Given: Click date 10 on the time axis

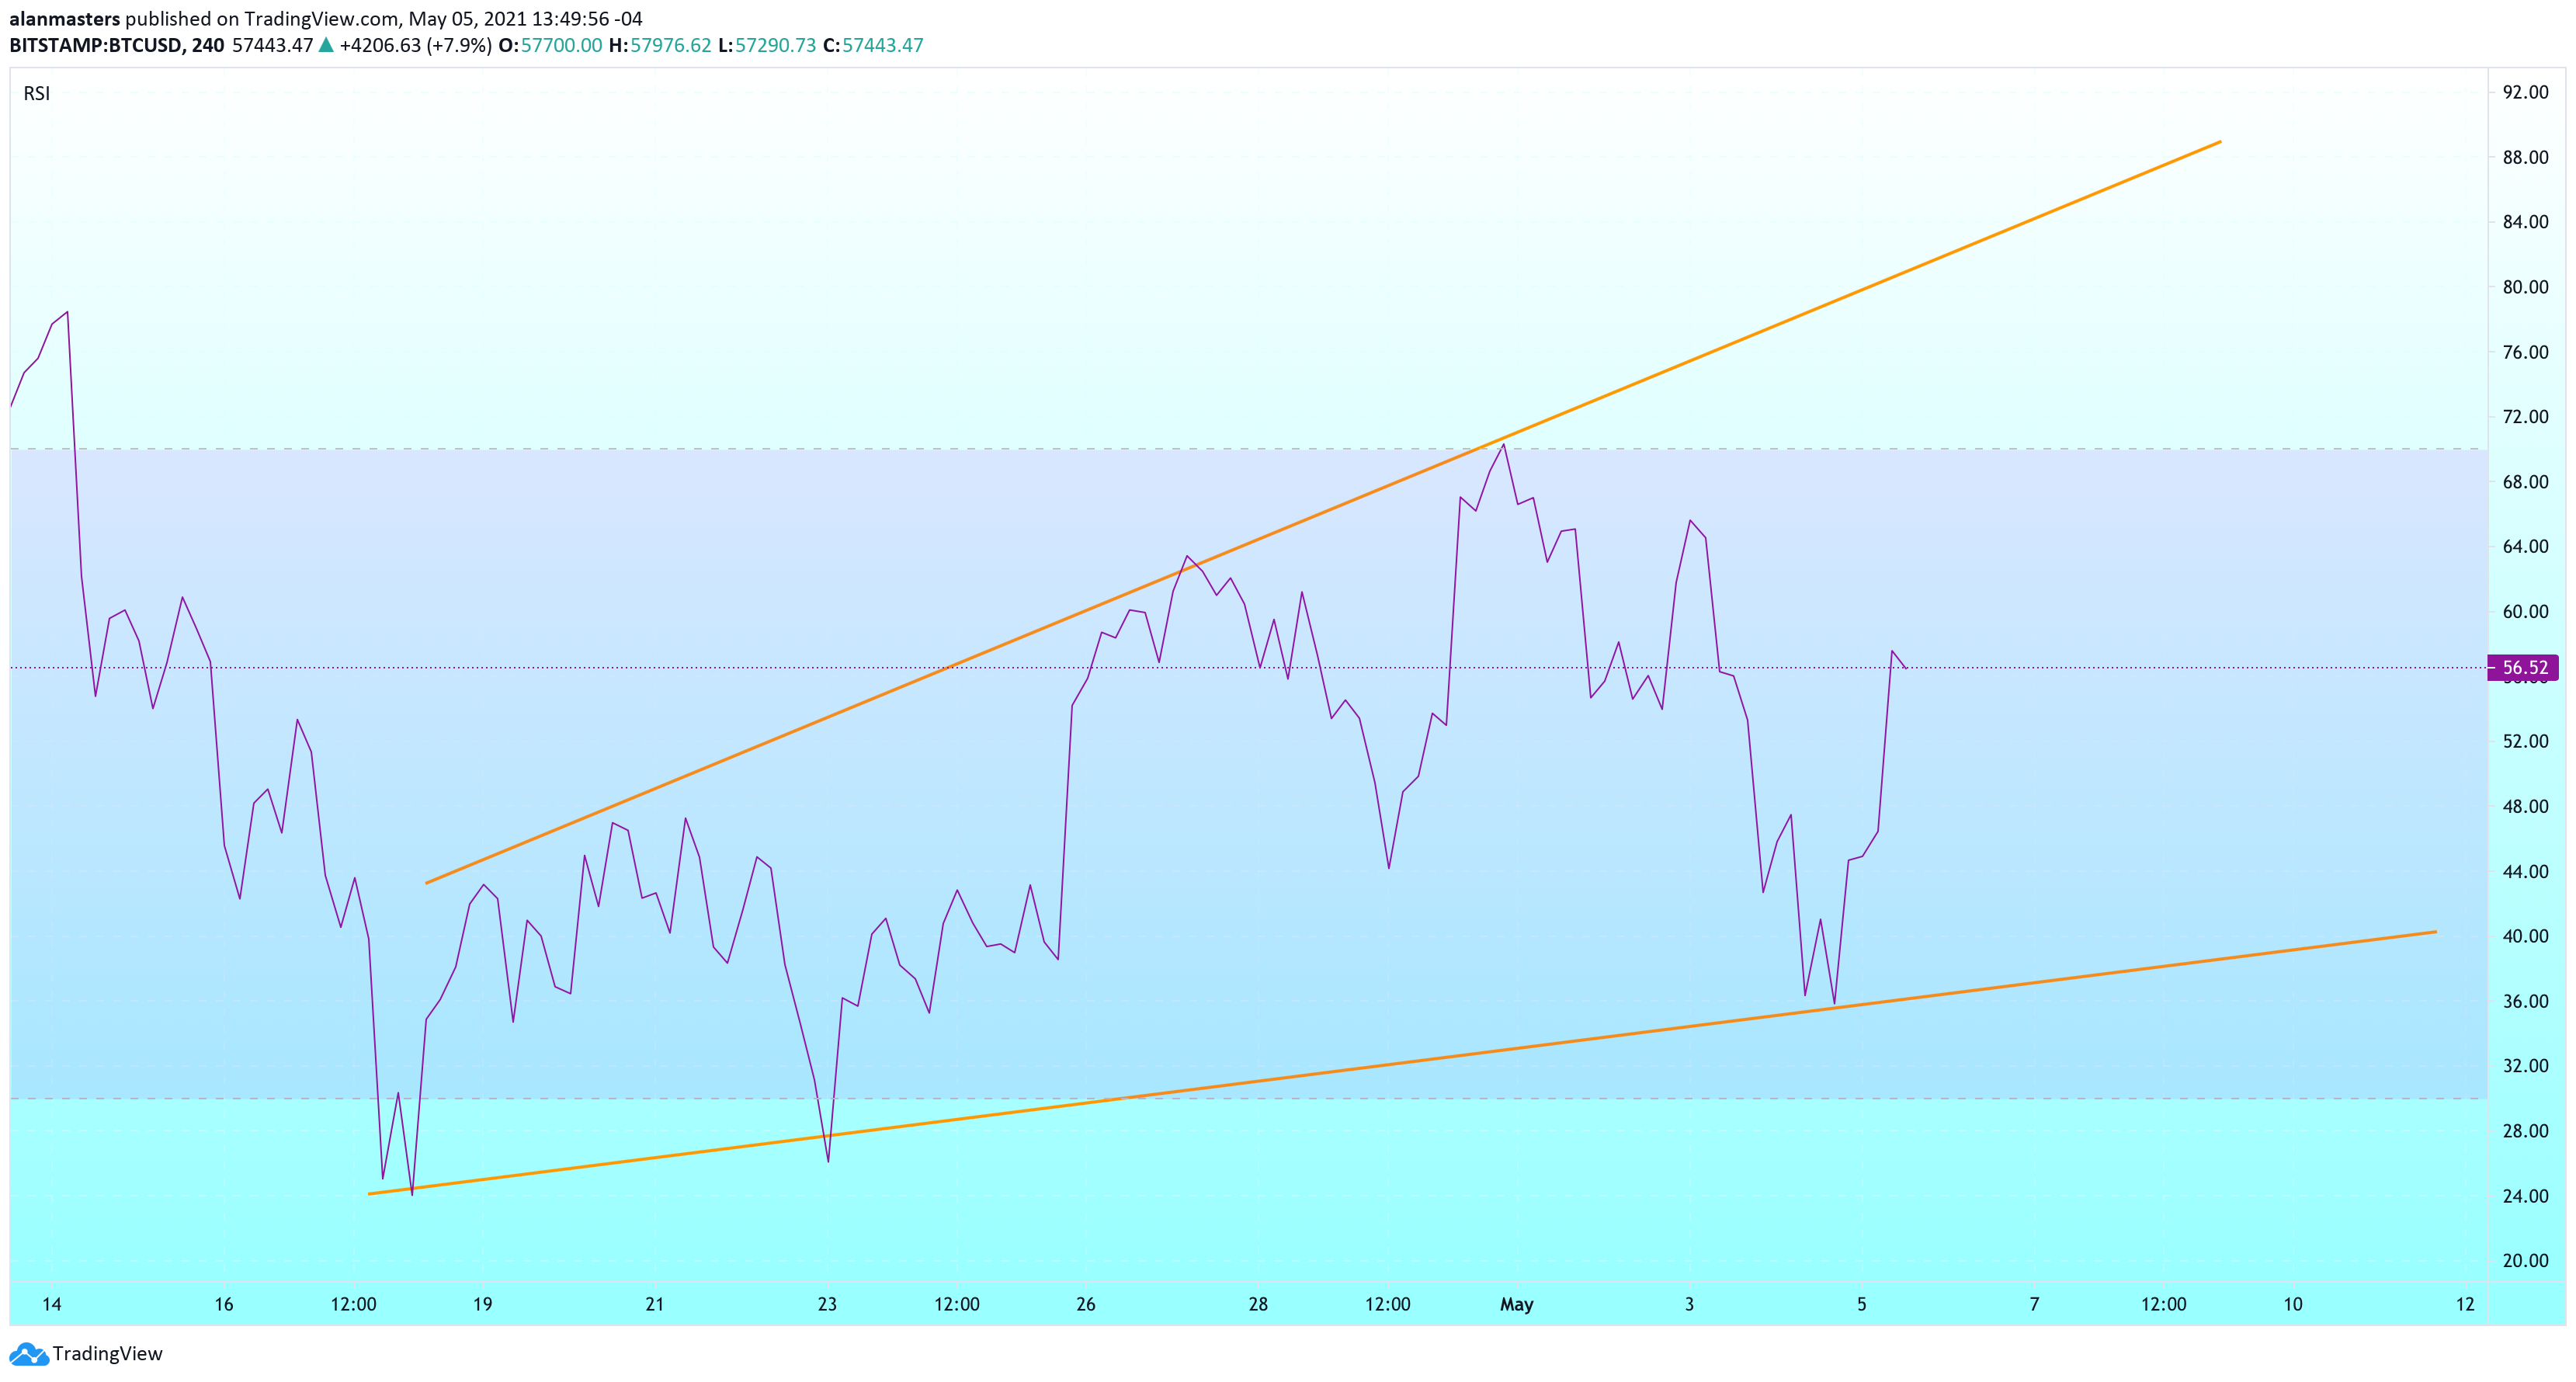Looking at the screenshot, I should click(2293, 1305).
